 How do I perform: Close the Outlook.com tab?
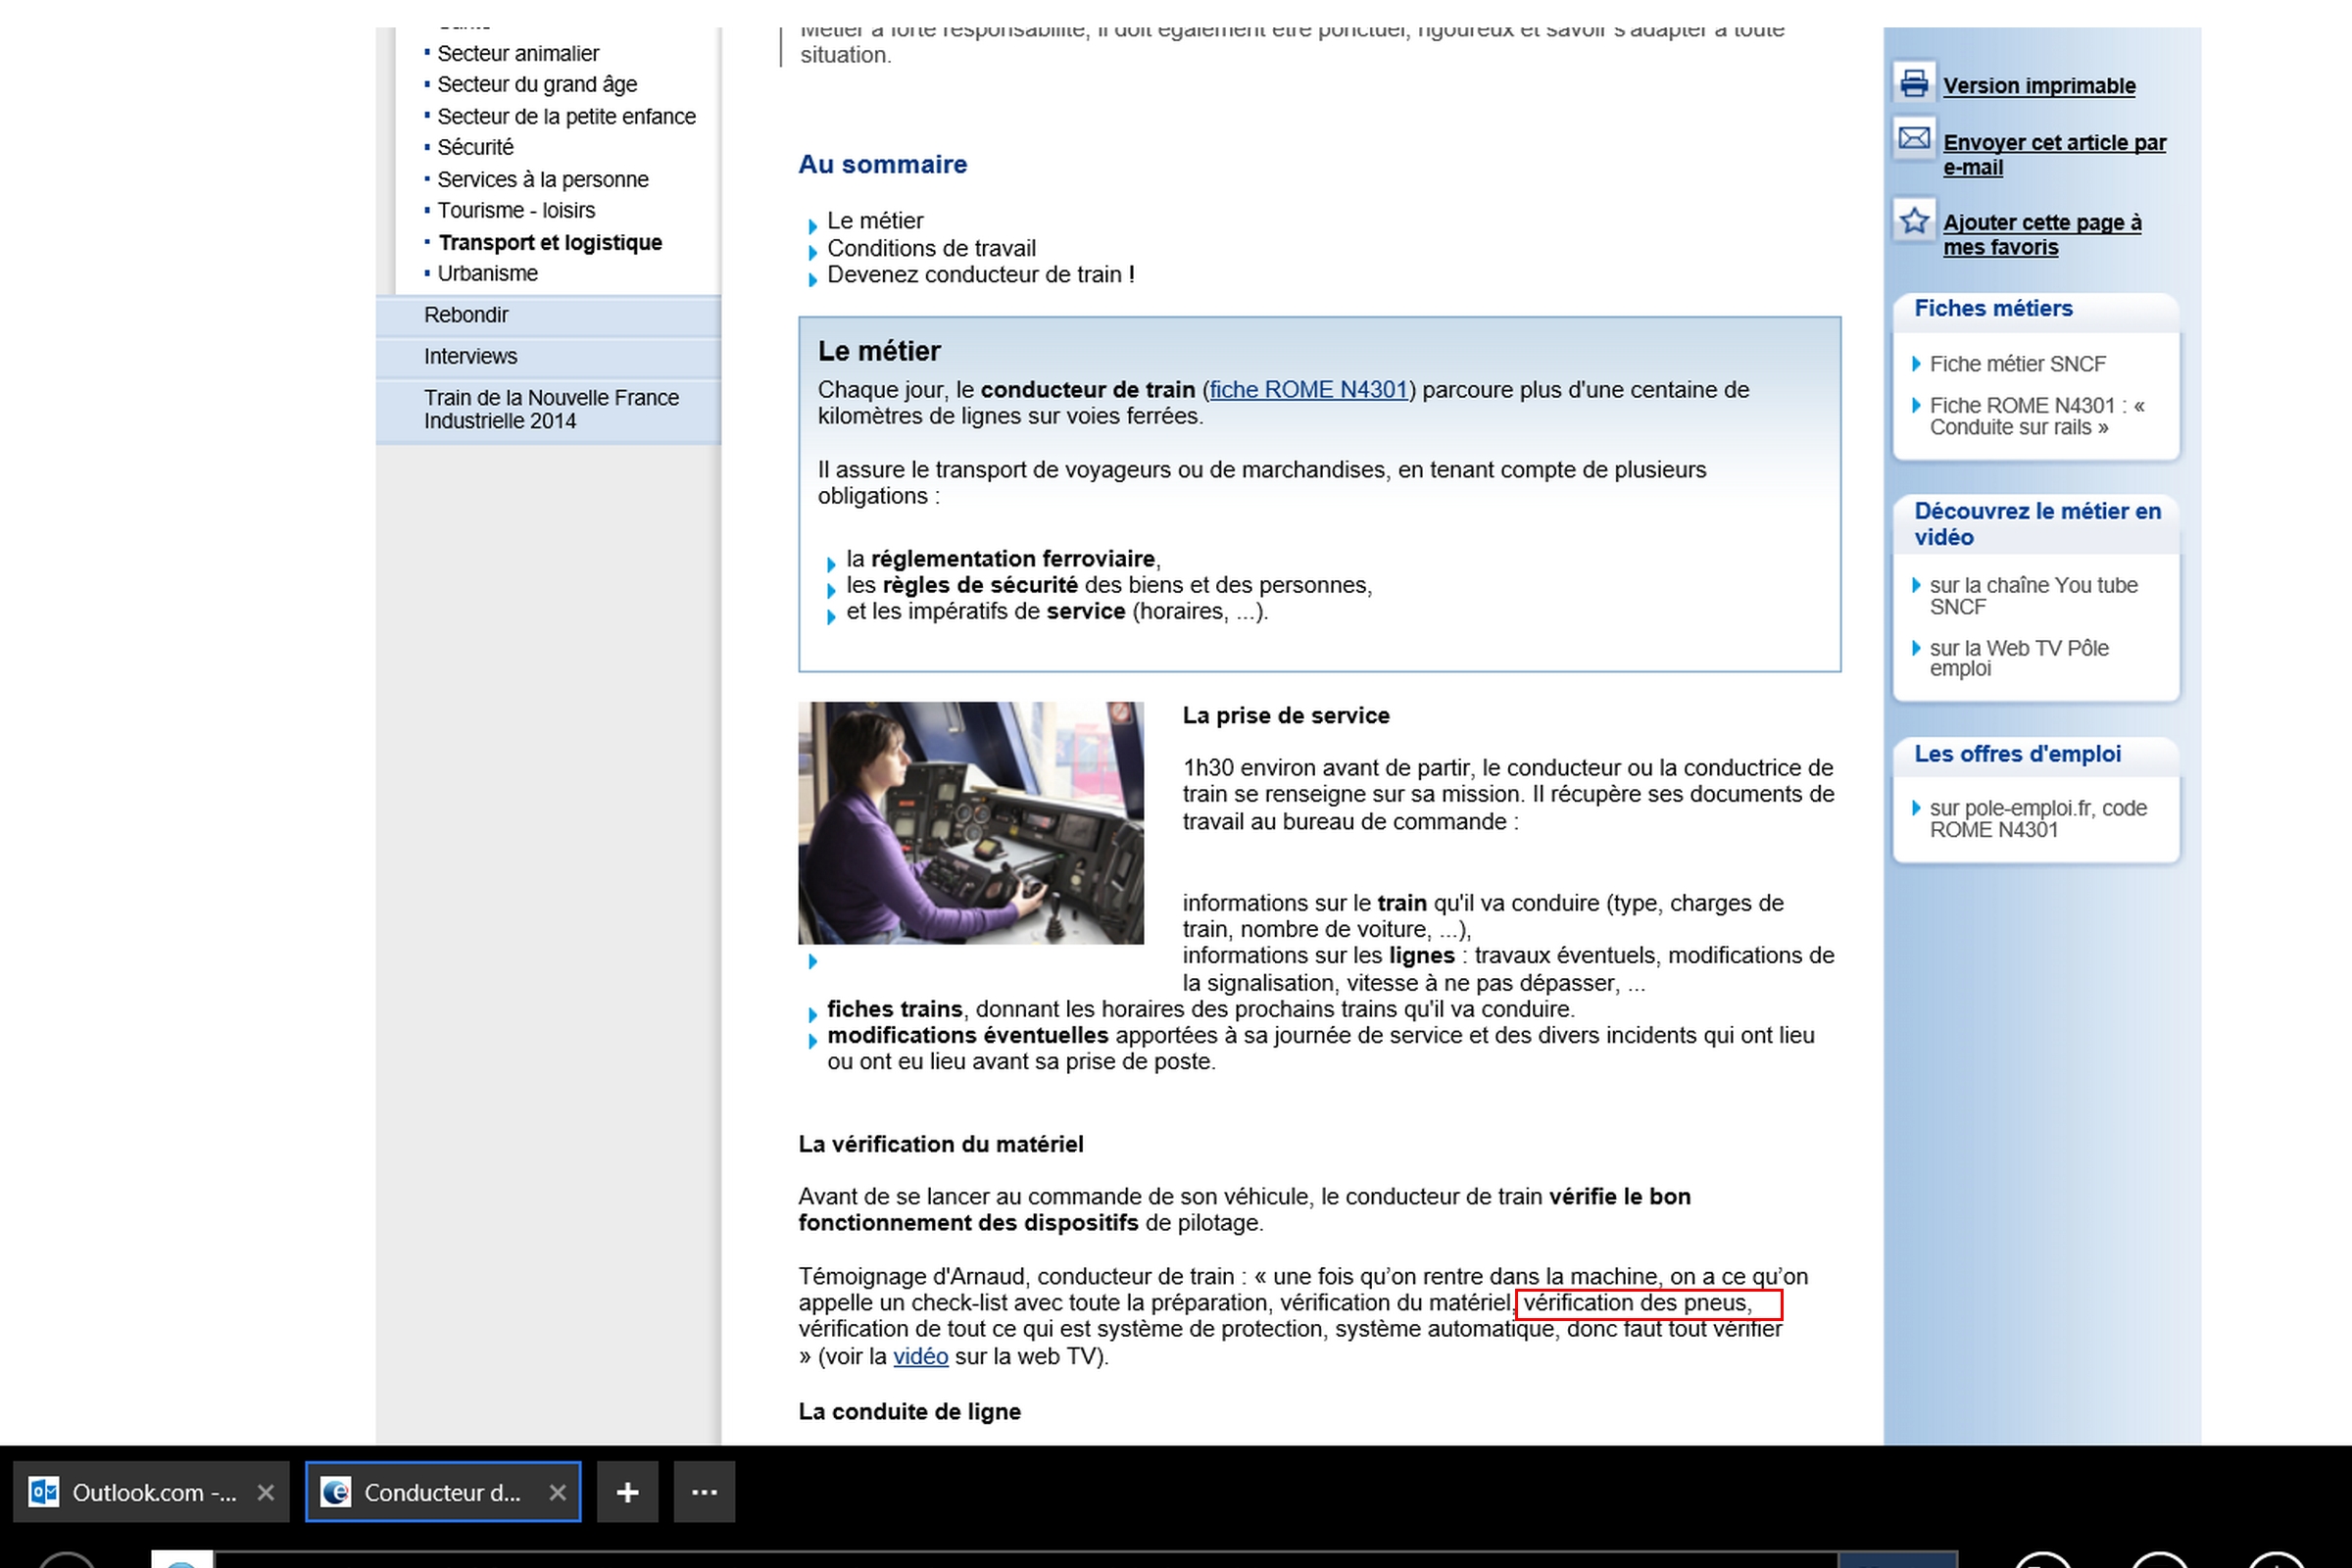(265, 1492)
